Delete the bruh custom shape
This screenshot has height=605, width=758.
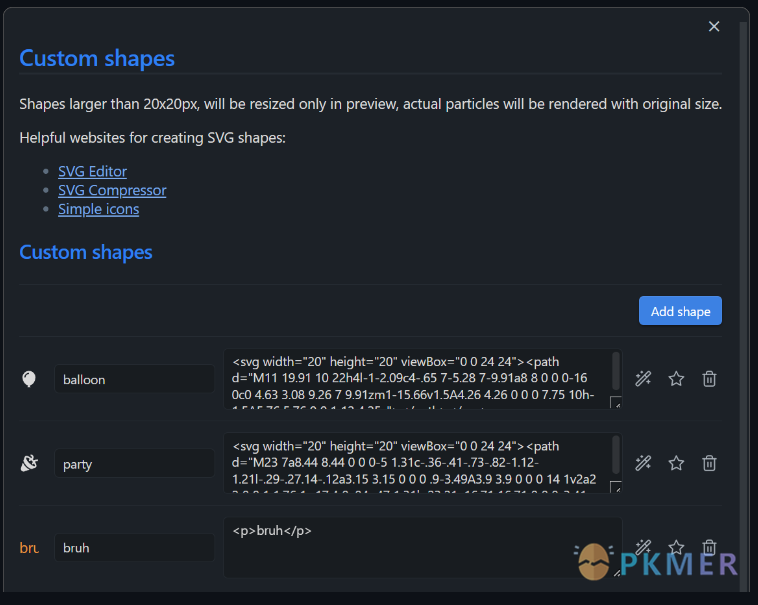click(709, 547)
